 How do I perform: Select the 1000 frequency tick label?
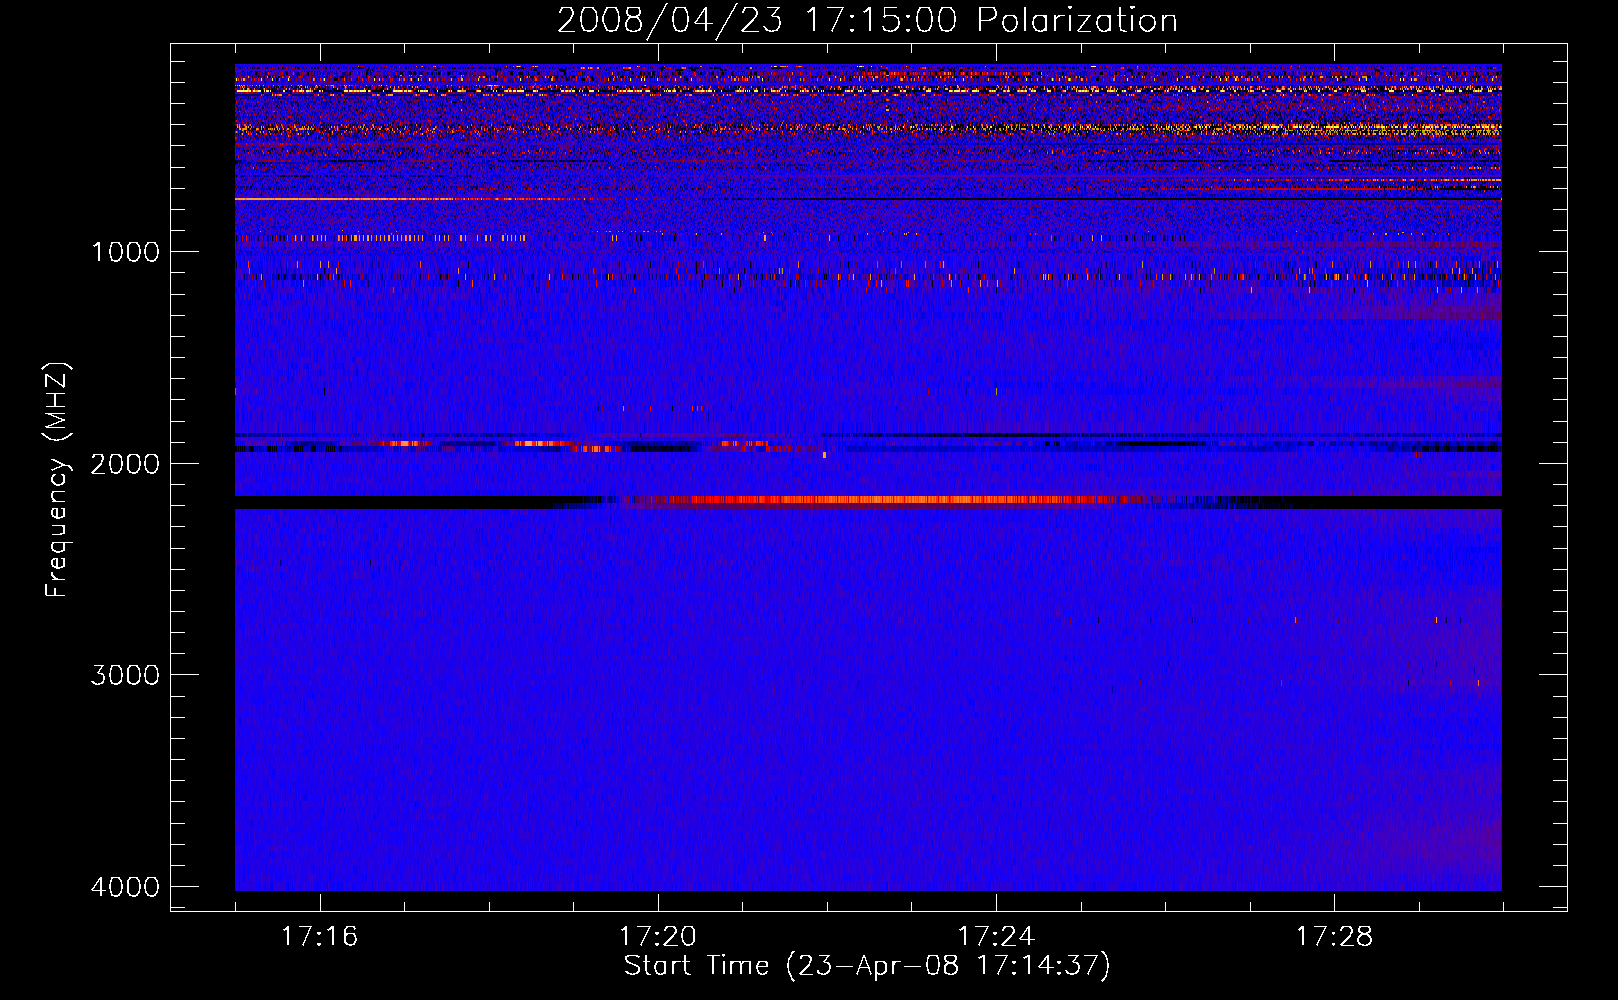pyautogui.click(x=125, y=251)
